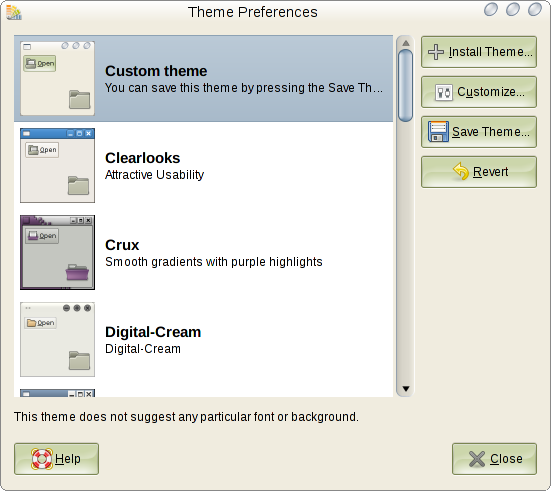Image resolution: width=551 pixels, height=491 pixels.
Task: Select the Crux preview thumbnail
Action: 57,252
